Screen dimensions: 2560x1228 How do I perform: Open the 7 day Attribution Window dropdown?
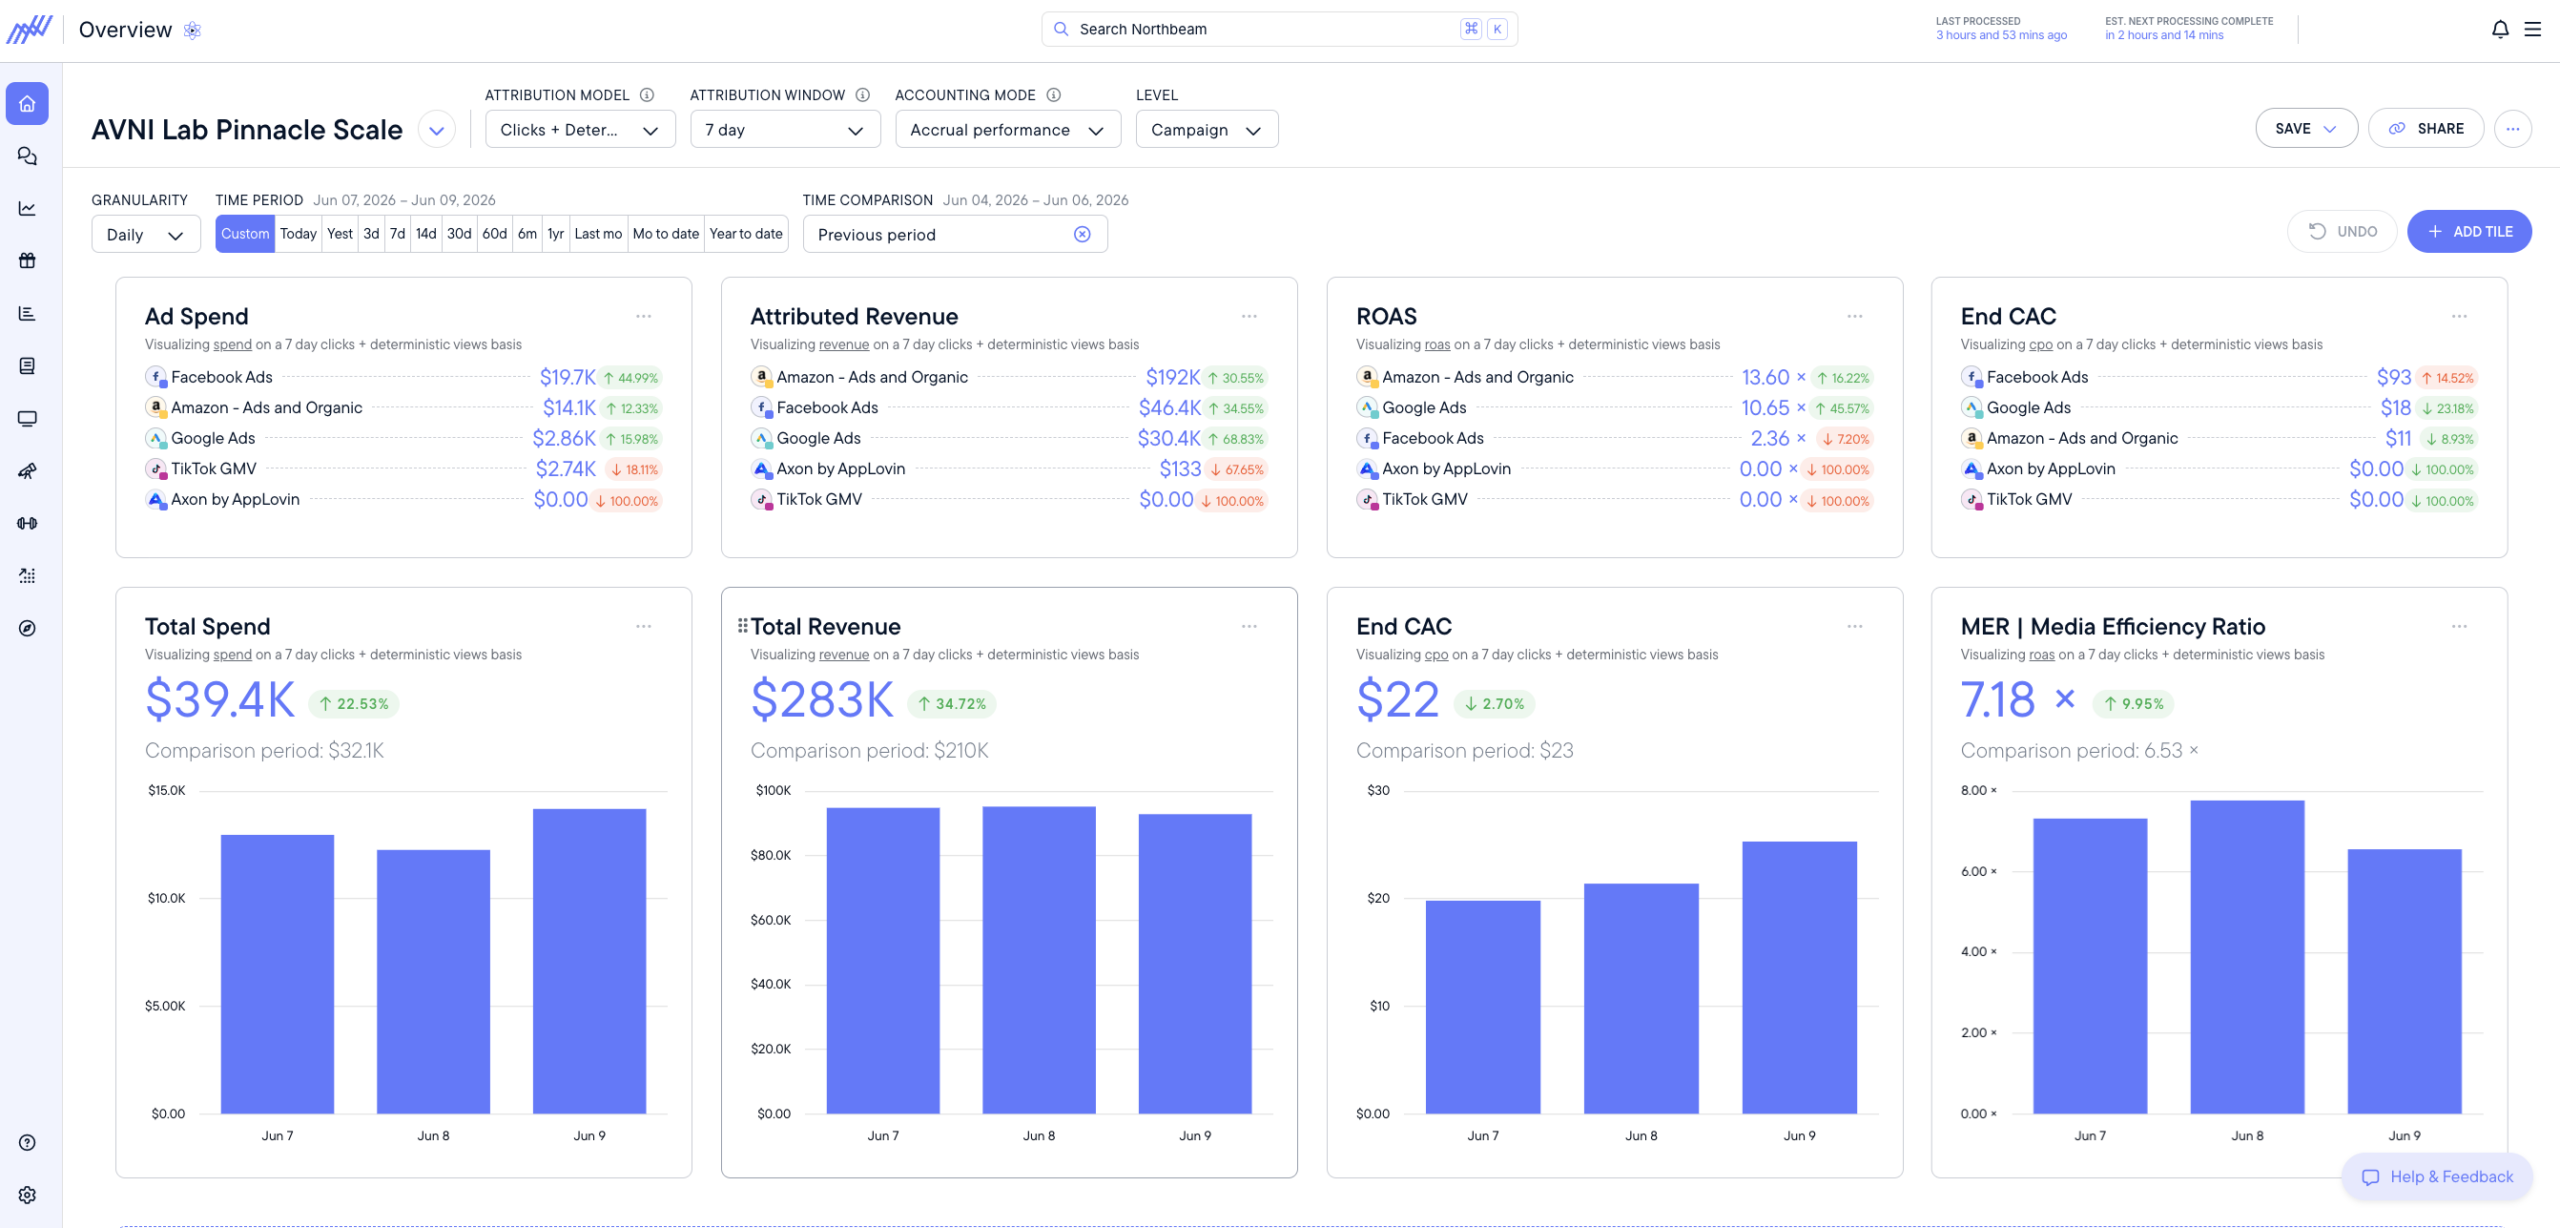click(785, 130)
